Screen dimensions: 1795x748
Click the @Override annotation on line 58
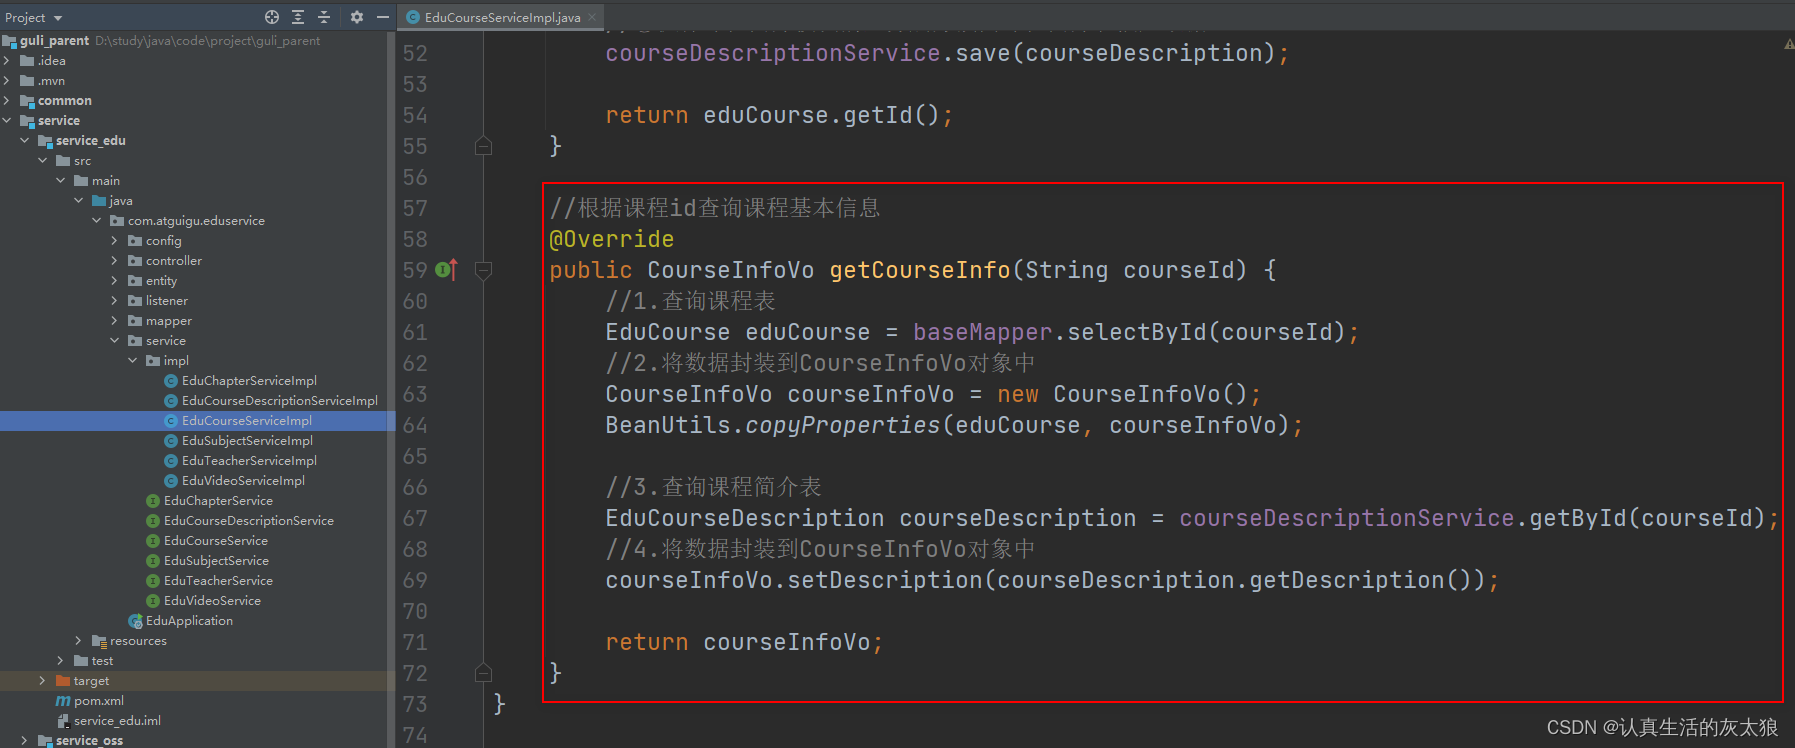click(x=611, y=239)
